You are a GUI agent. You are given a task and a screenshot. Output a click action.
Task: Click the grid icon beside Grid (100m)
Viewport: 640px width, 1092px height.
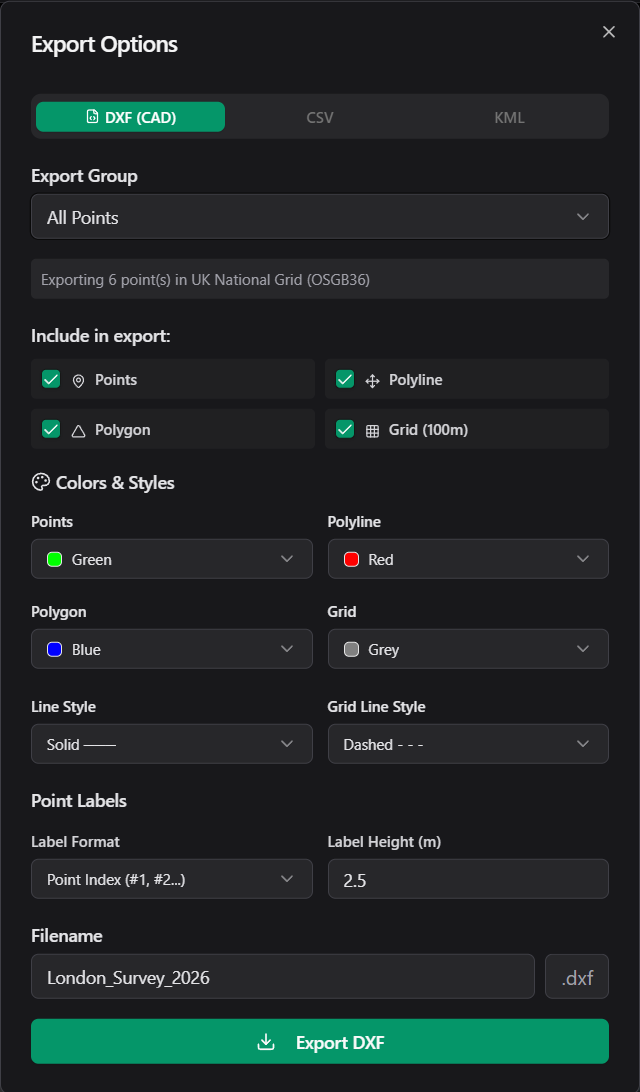(x=373, y=429)
